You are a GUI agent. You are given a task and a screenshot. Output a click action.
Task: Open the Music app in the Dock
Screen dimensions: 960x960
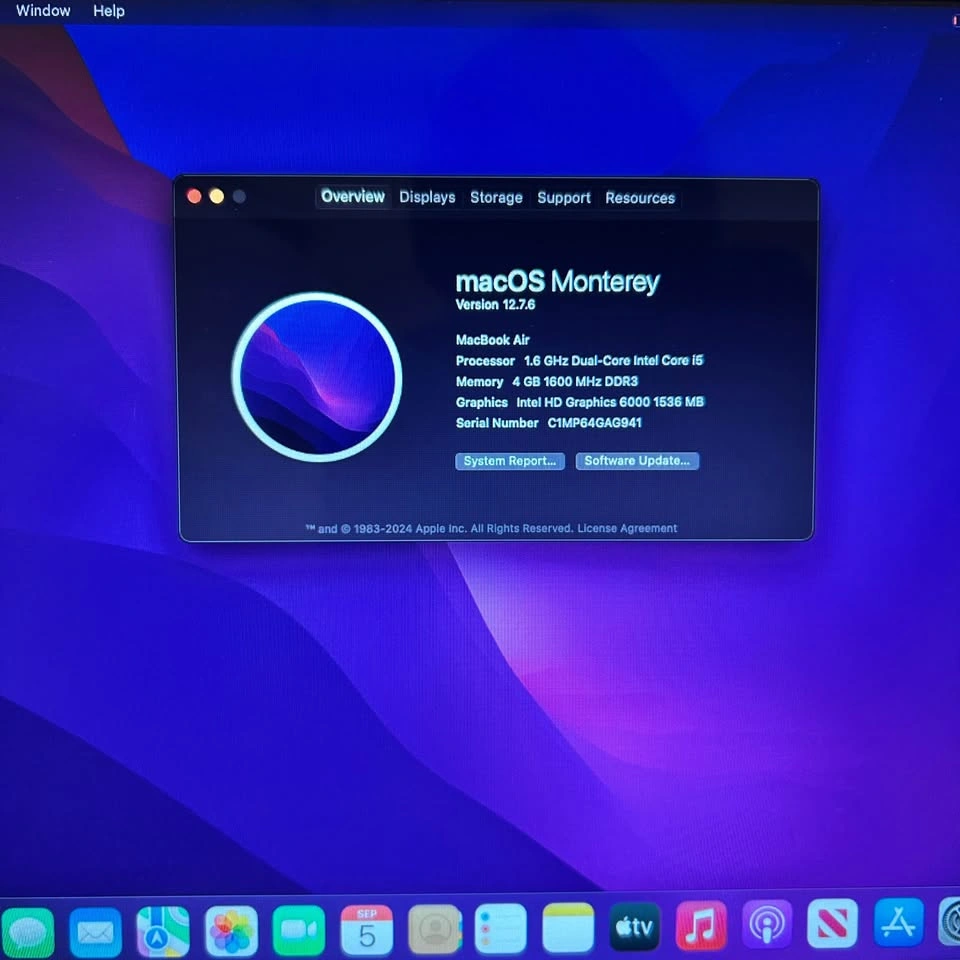(702, 926)
